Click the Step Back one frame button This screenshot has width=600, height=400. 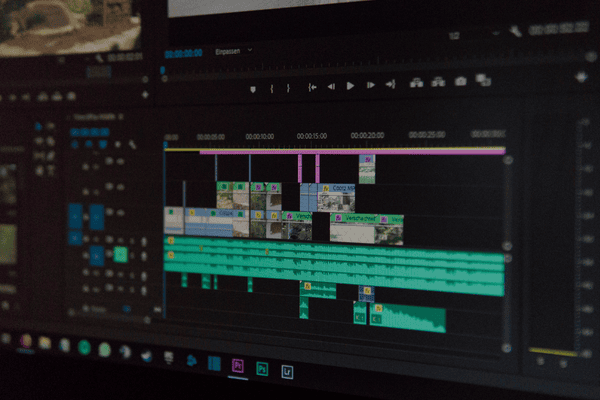point(332,86)
